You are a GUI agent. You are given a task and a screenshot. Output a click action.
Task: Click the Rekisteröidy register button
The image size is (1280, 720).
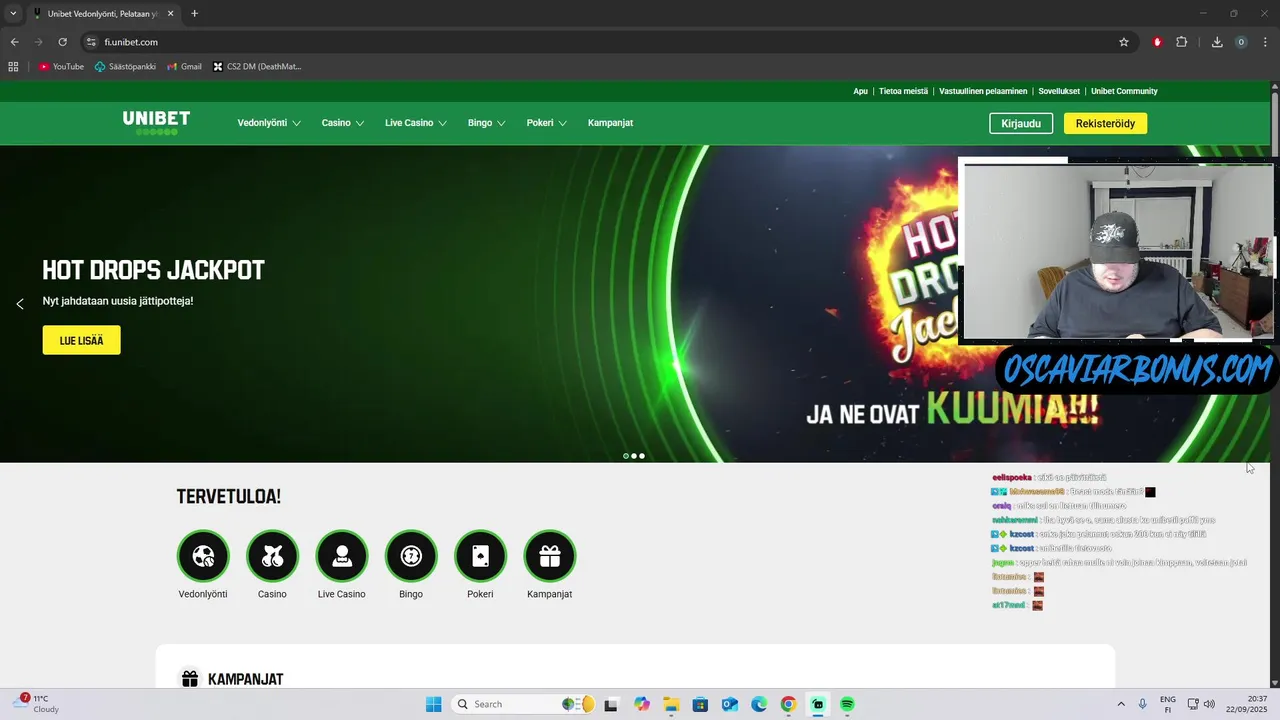coord(1105,123)
